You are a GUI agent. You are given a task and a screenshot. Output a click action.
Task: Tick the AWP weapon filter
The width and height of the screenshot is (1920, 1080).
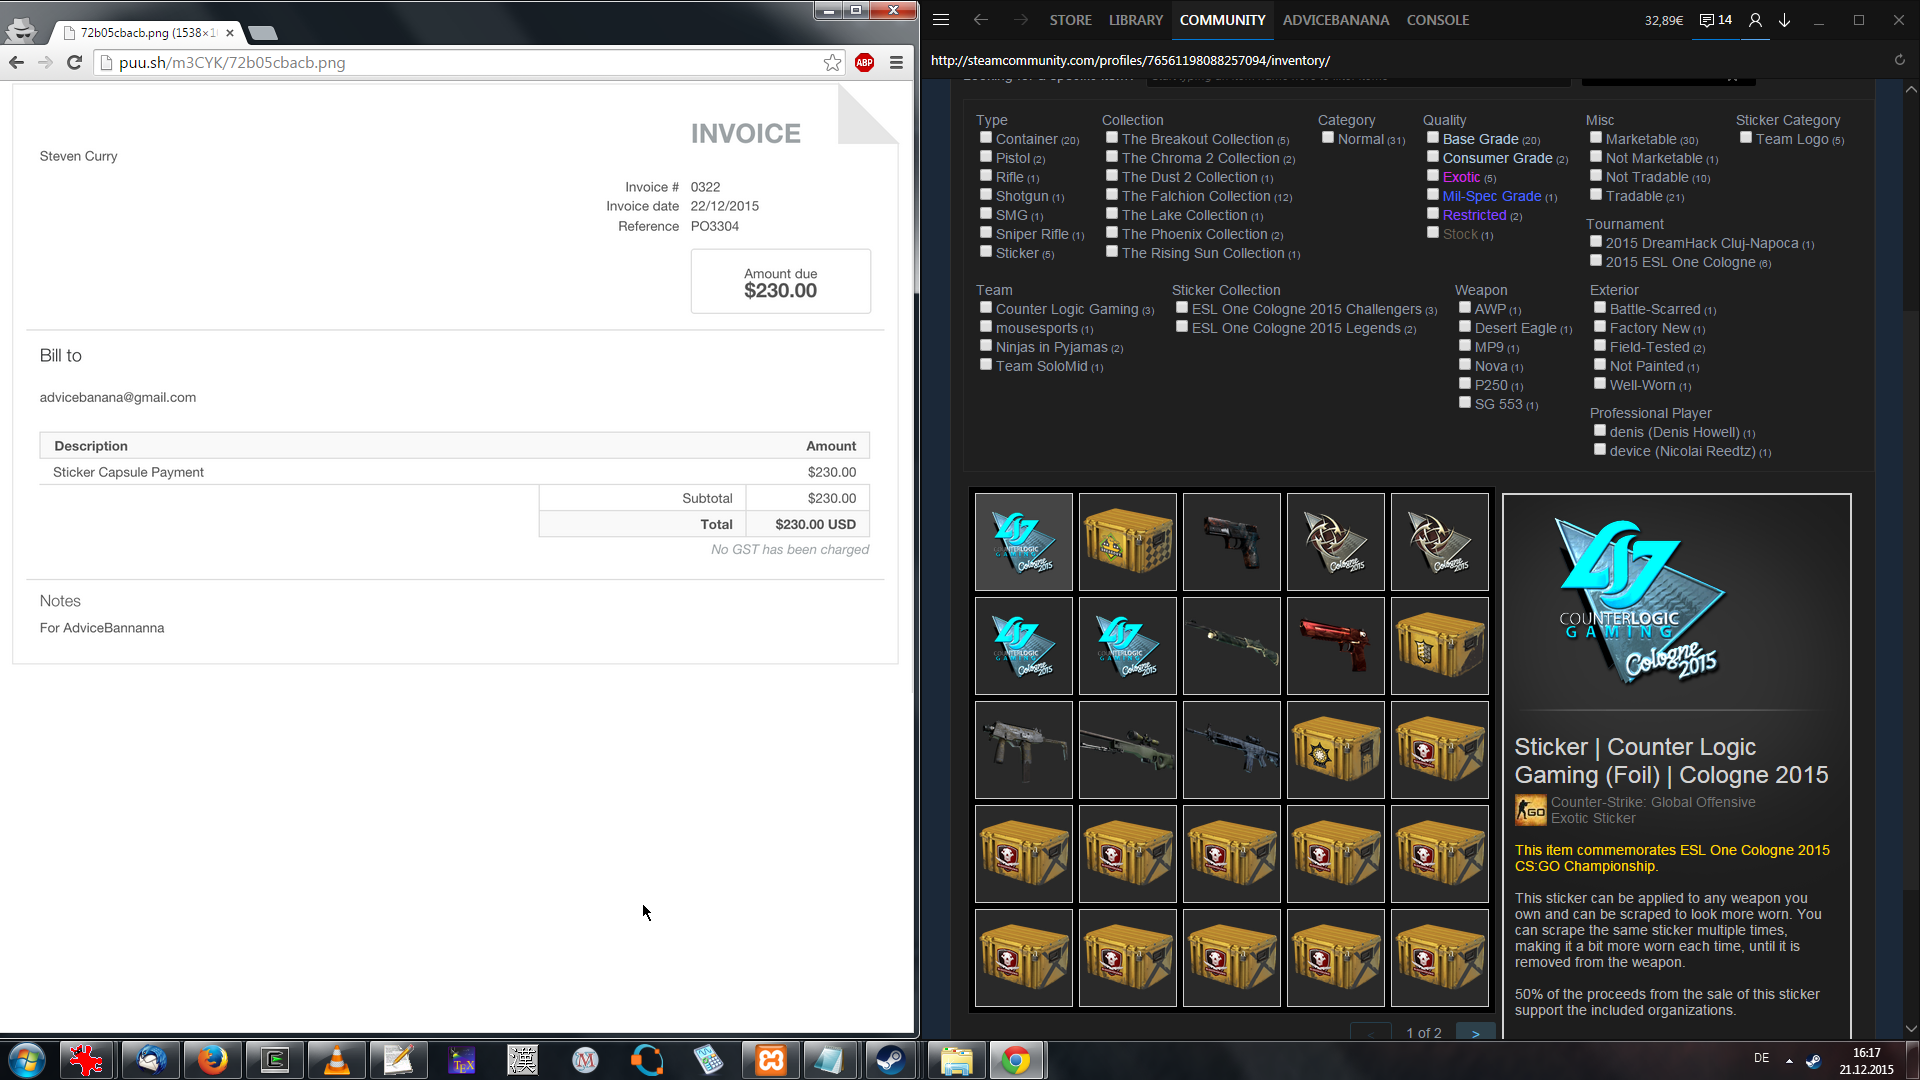(1465, 308)
